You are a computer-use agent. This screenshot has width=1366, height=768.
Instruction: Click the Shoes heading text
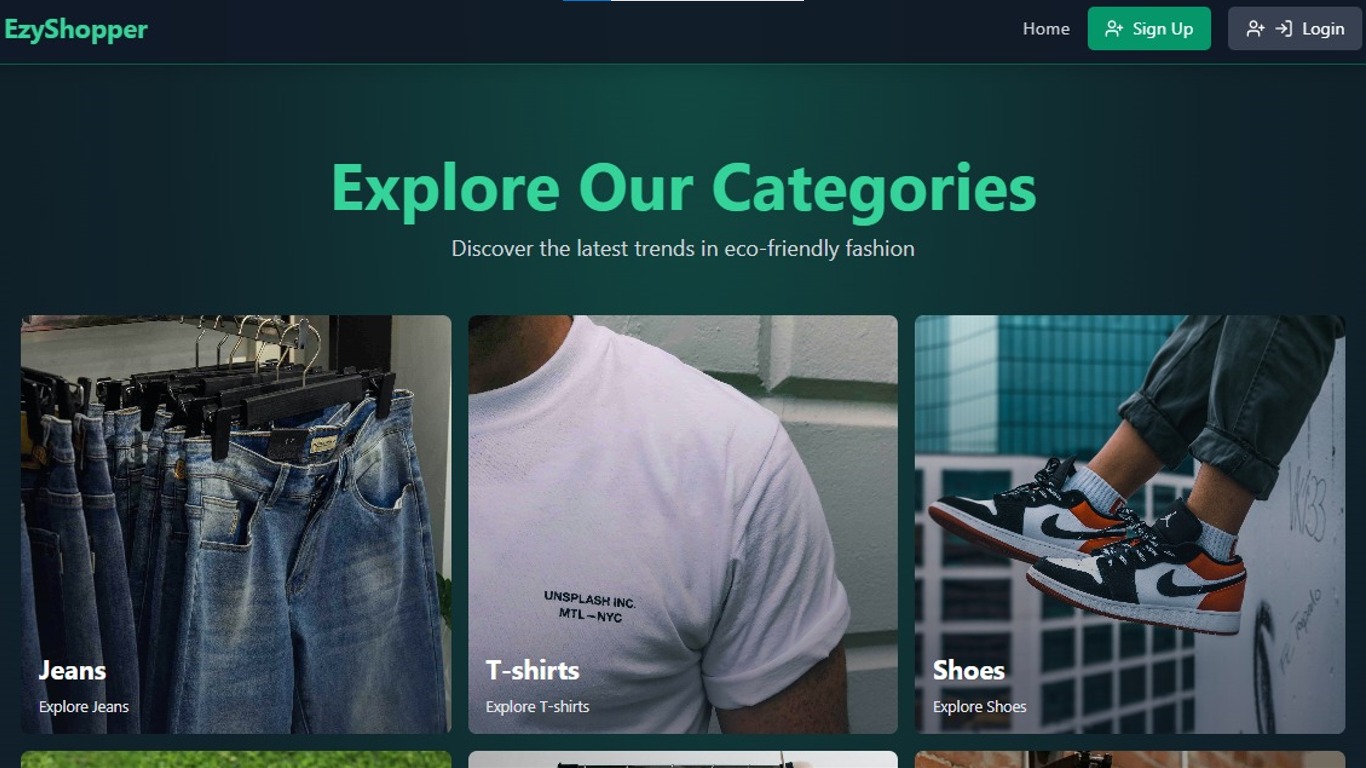(x=969, y=670)
